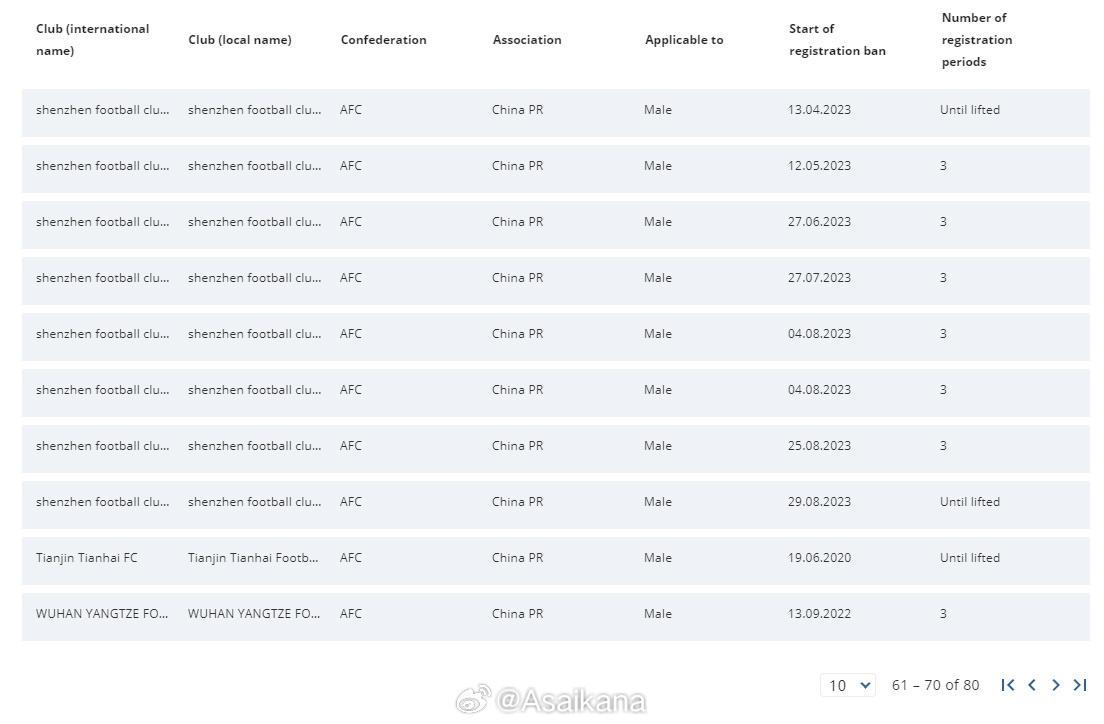
Task: Click the Number of registration periods header
Action: tap(977, 39)
